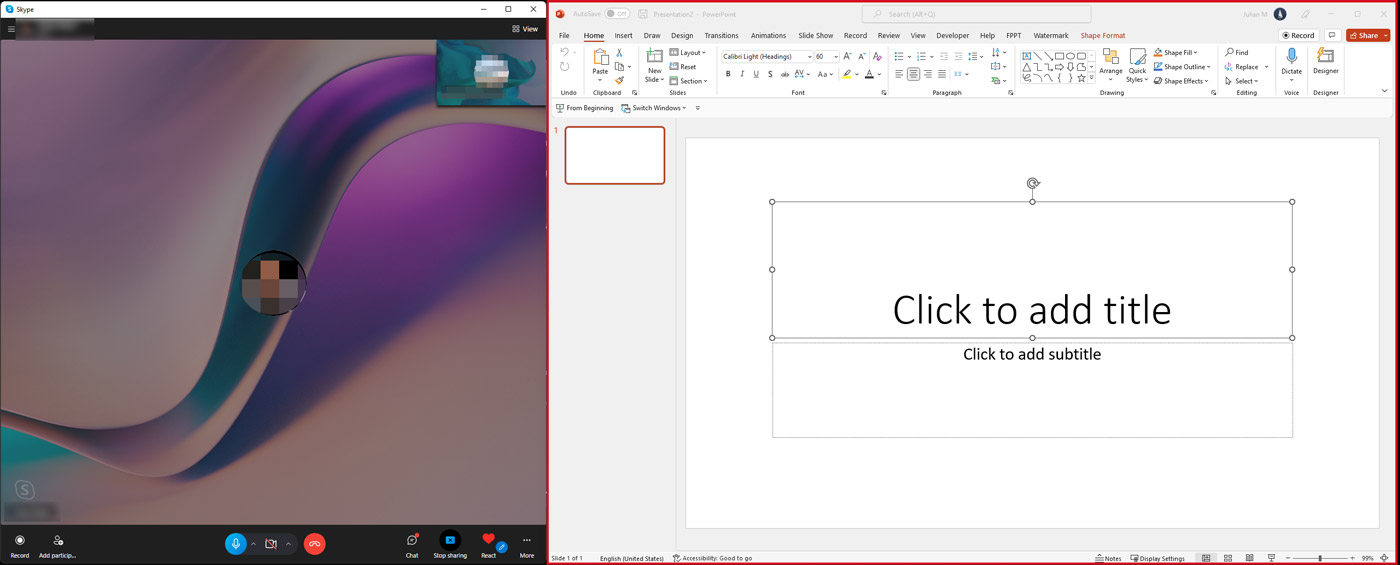1400x565 pixels.
Task: Open the Designer pane
Action: pos(1325,62)
